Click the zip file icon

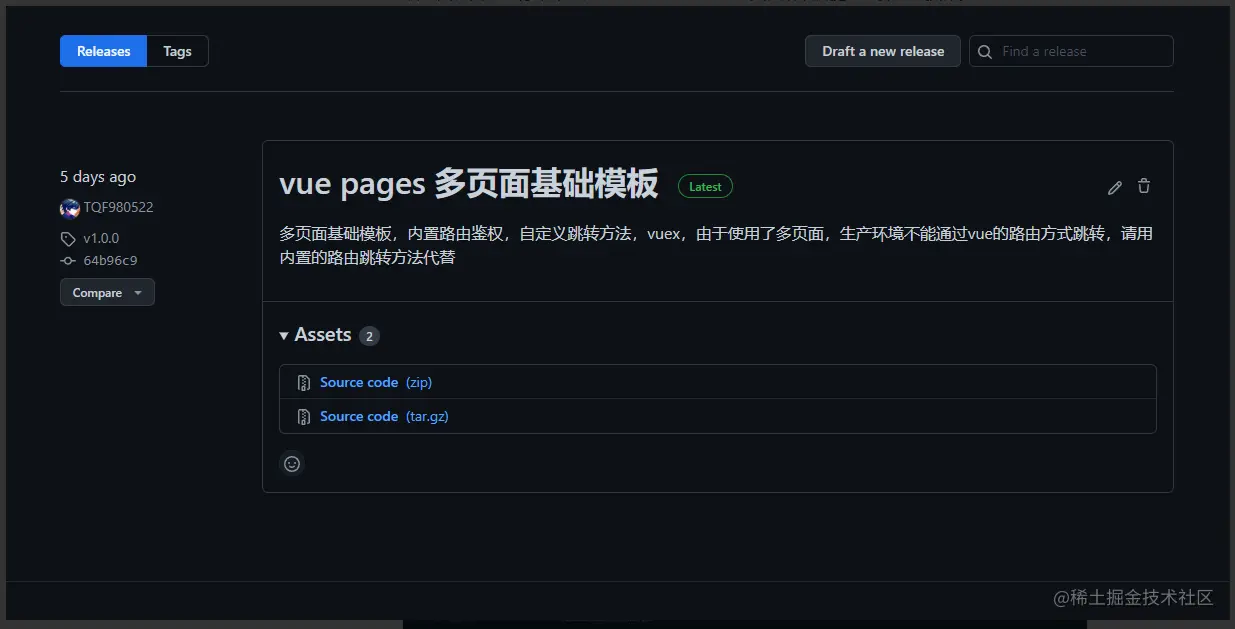[304, 383]
